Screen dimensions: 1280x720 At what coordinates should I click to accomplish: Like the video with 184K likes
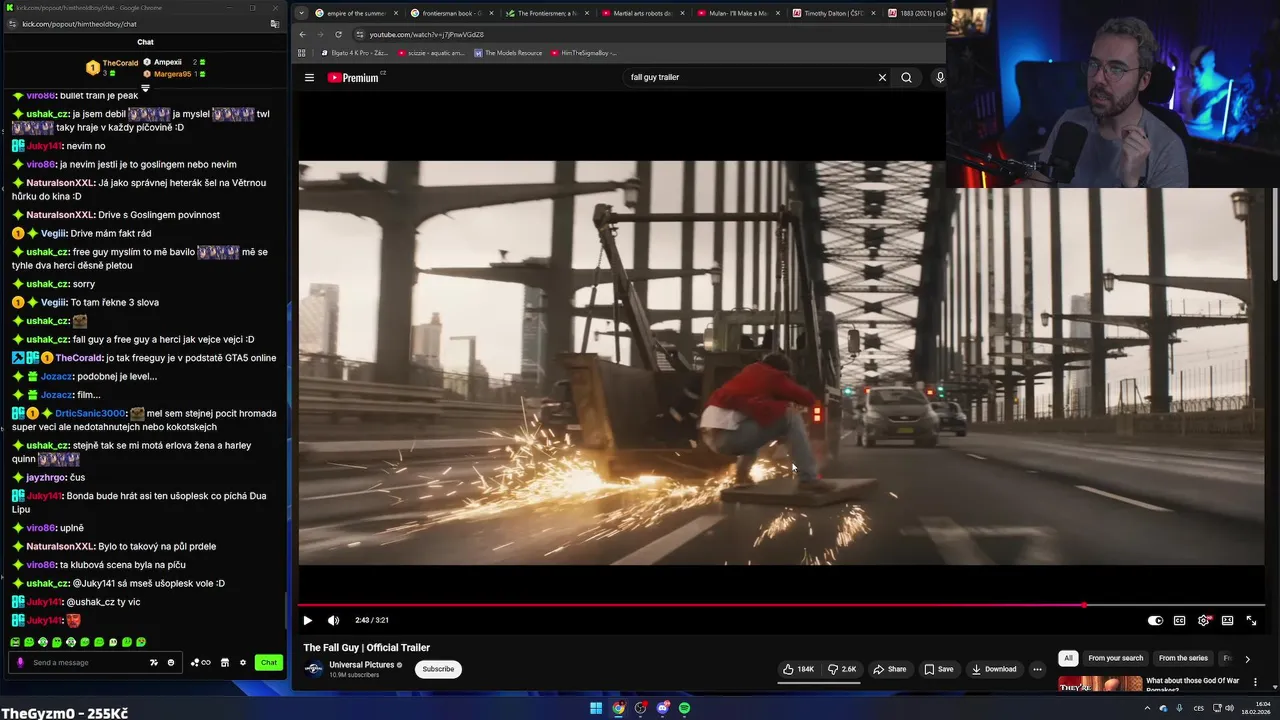pos(798,669)
